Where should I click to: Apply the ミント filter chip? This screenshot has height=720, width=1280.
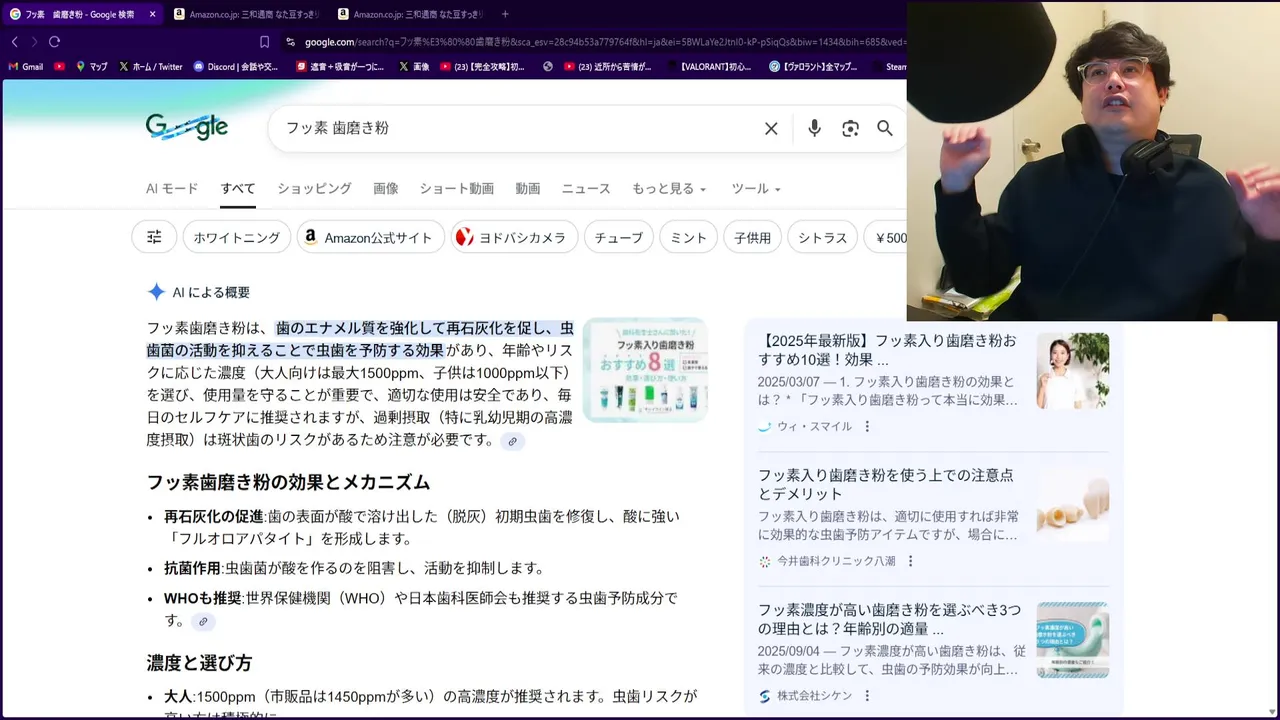click(x=688, y=237)
